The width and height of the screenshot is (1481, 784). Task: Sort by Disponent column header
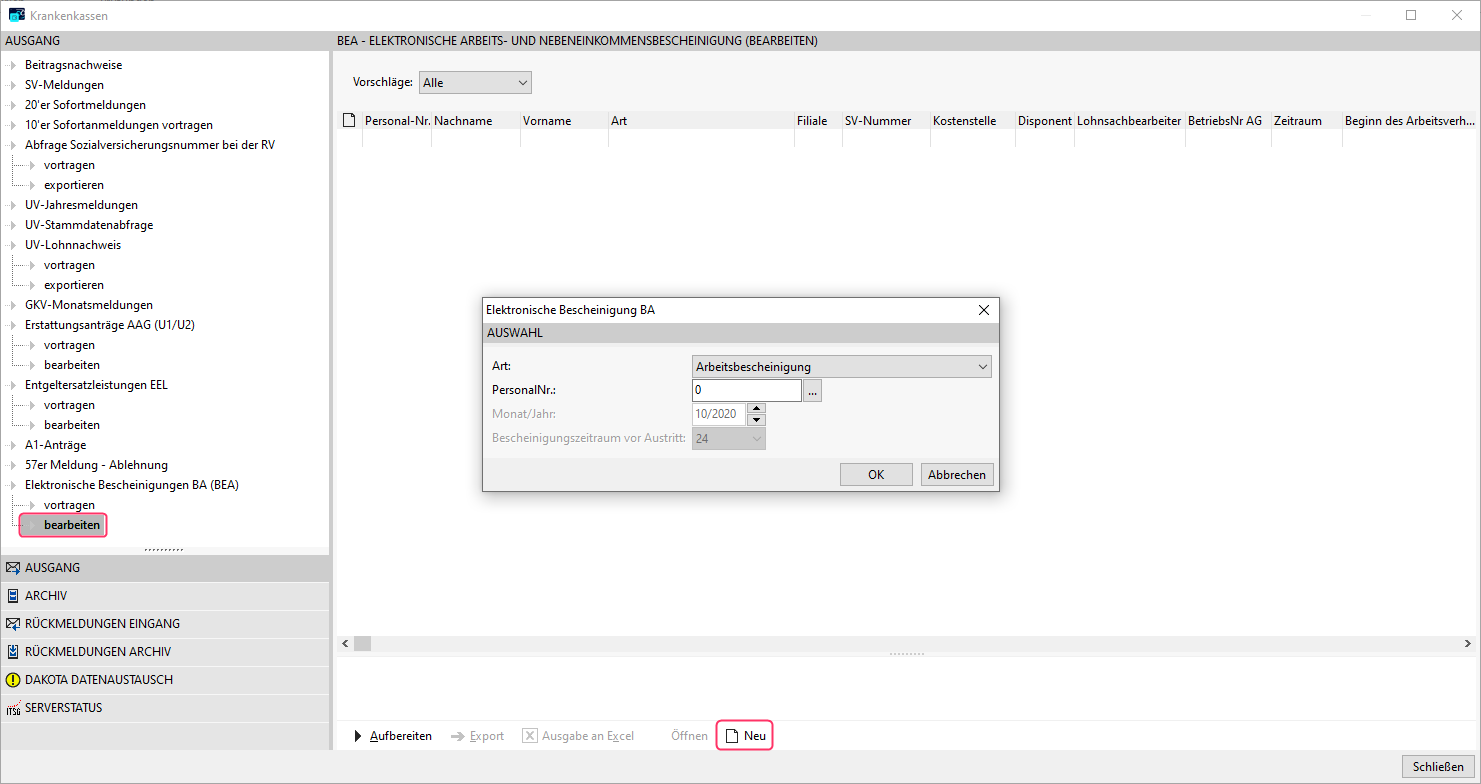[1045, 121]
